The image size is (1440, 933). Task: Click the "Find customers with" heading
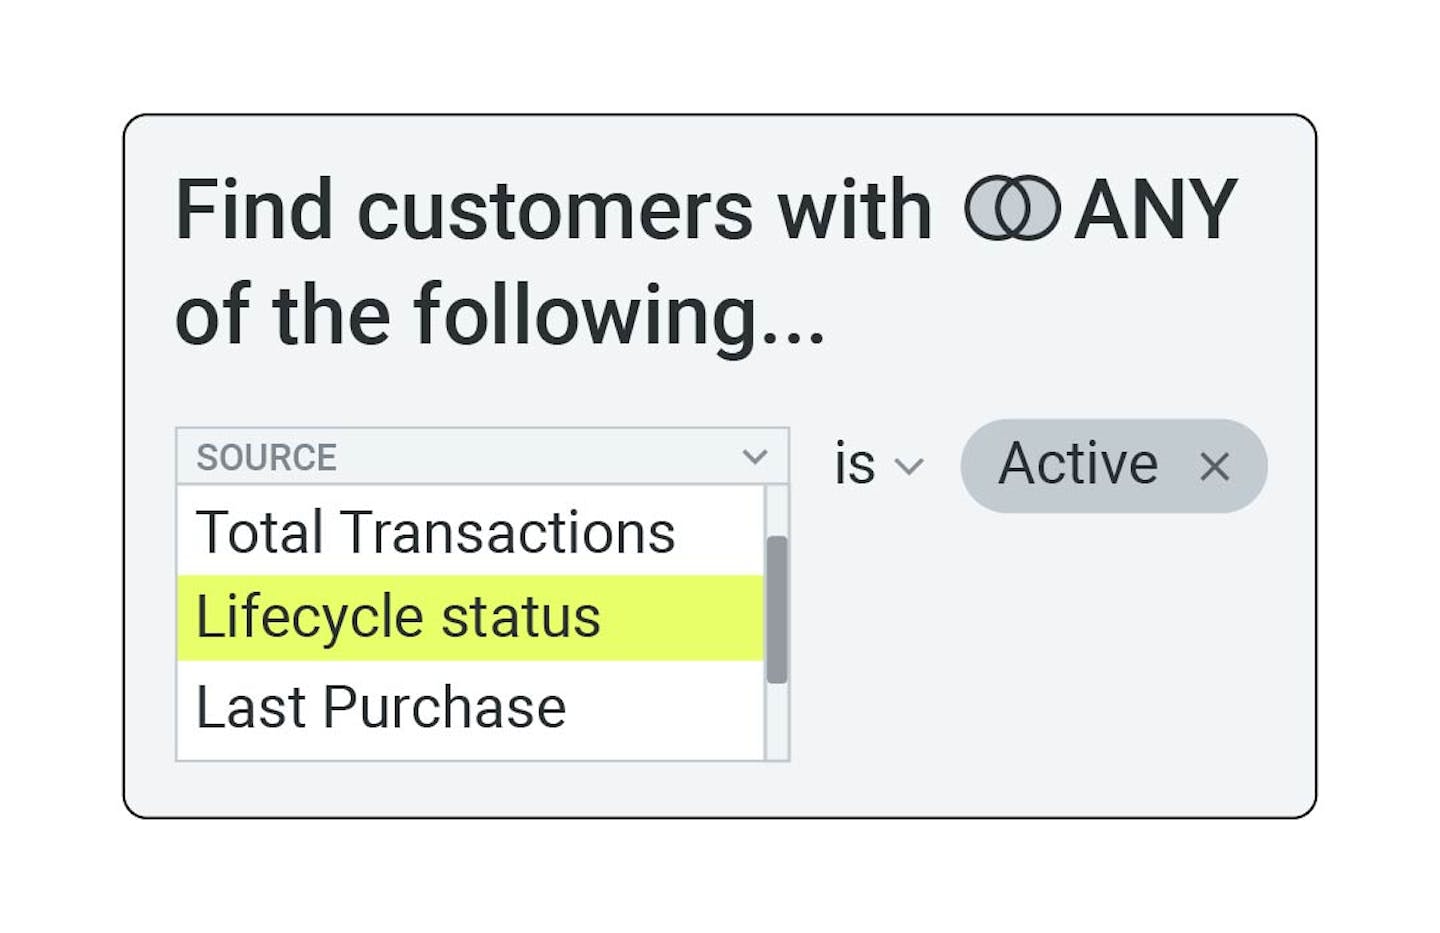pos(553,210)
